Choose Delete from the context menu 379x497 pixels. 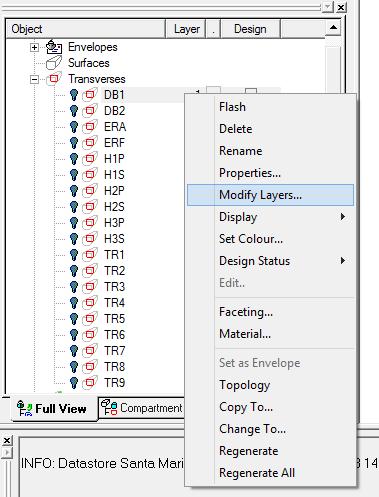pyautogui.click(x=270, y=129)
